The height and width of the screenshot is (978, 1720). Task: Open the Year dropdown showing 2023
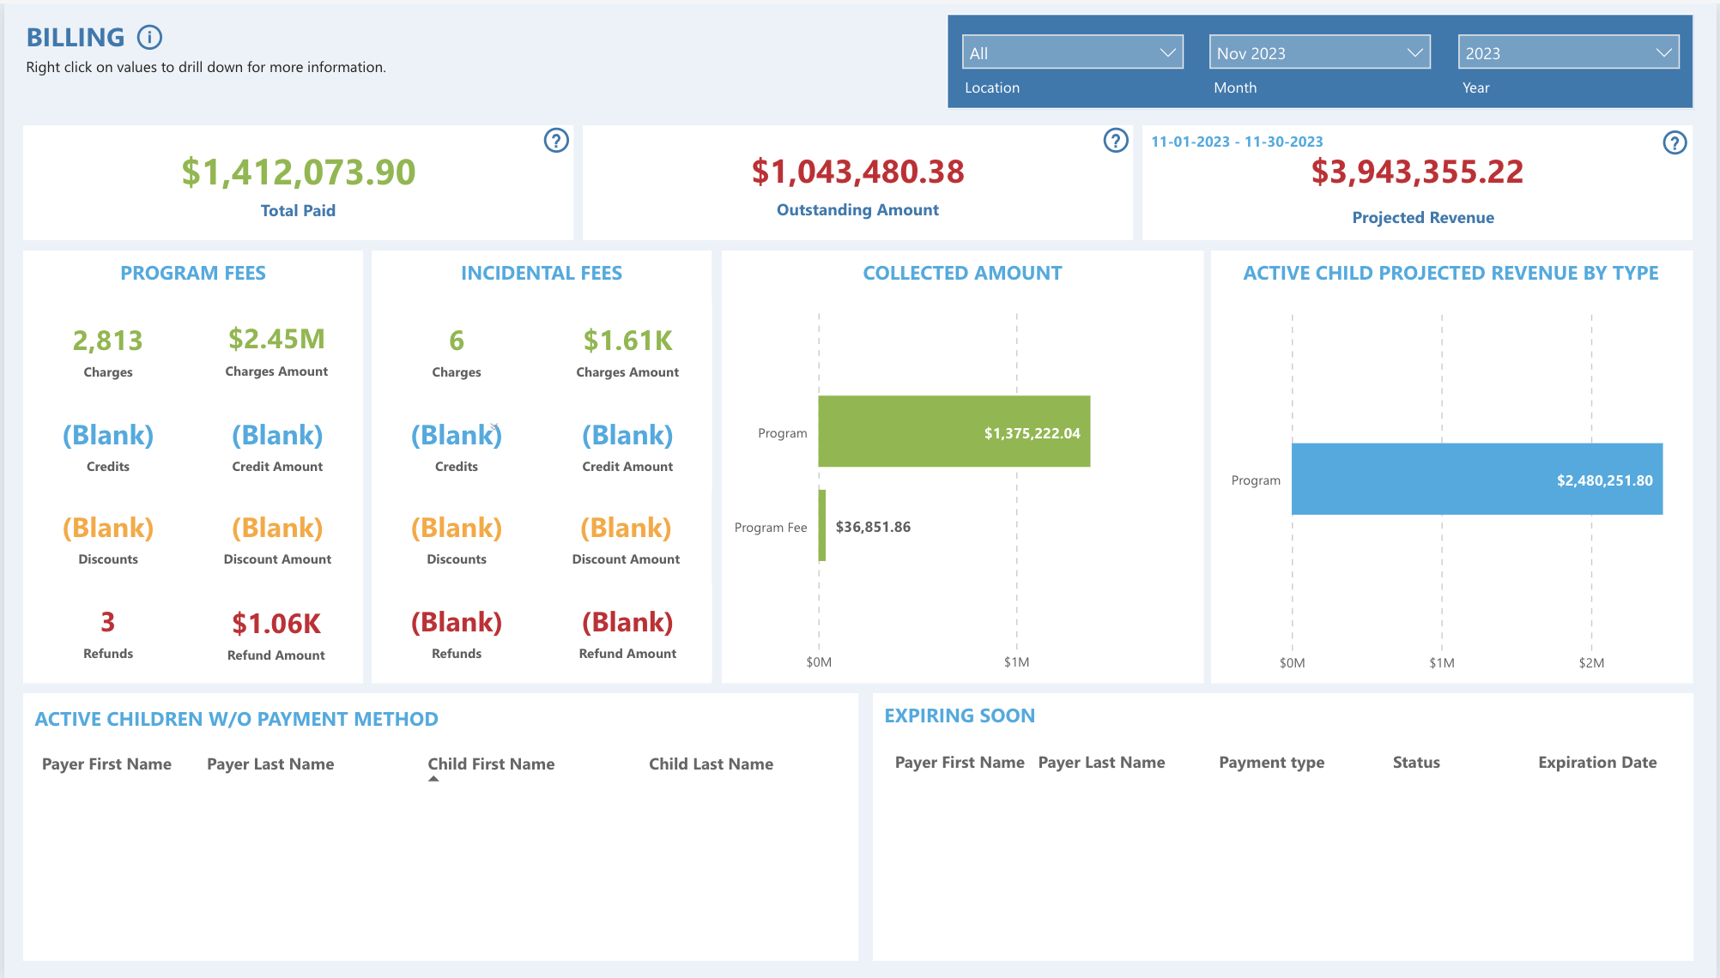coord(1566,51)
